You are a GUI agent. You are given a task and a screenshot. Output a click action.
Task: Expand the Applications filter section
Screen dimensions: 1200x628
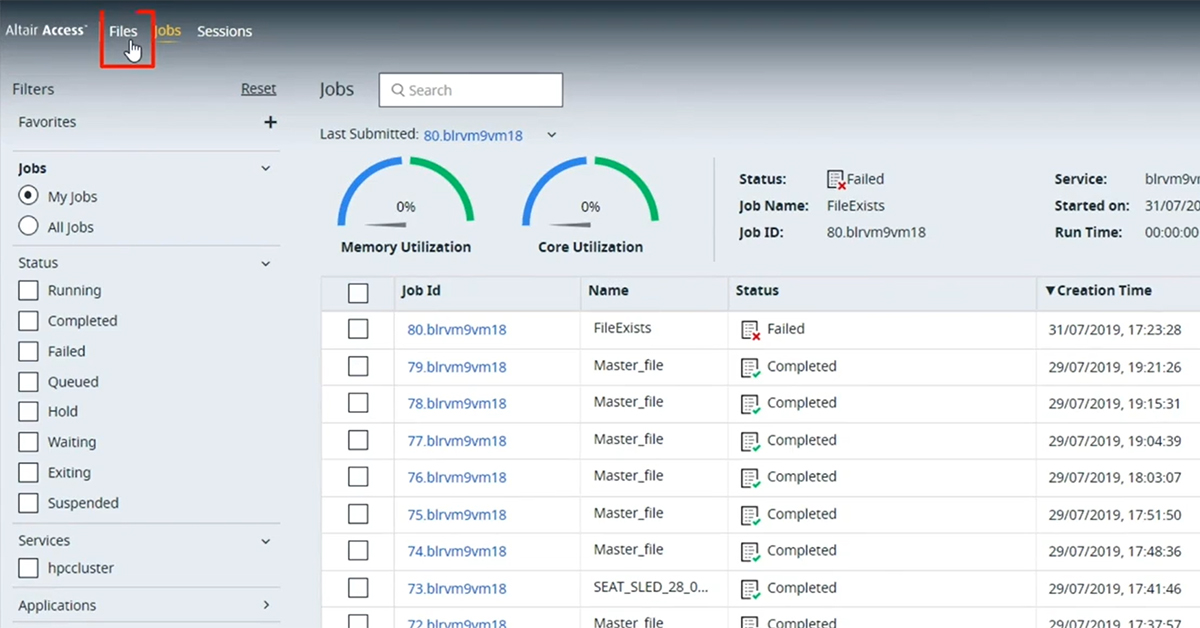(x=266, y=605)
